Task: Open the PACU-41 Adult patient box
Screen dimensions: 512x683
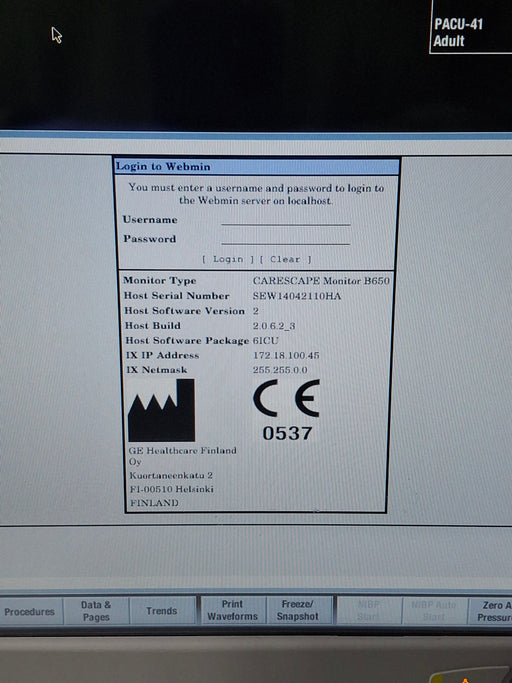Action: (471, 26)
